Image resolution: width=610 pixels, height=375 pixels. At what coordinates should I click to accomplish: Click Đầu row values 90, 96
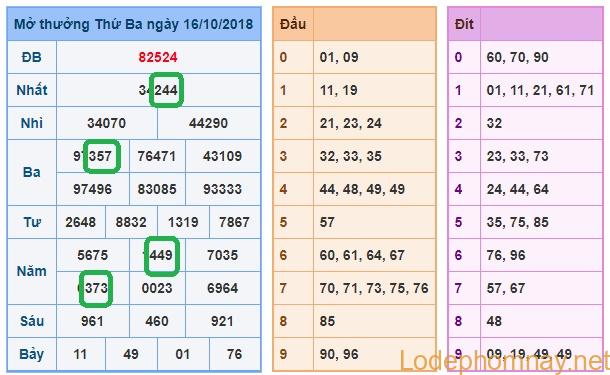[339, 355]
